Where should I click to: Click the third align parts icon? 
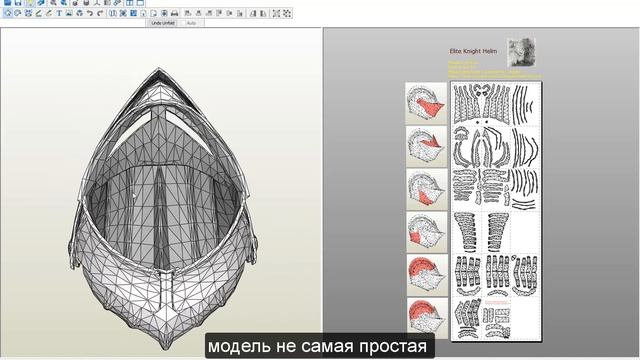[x=209, y=13]
